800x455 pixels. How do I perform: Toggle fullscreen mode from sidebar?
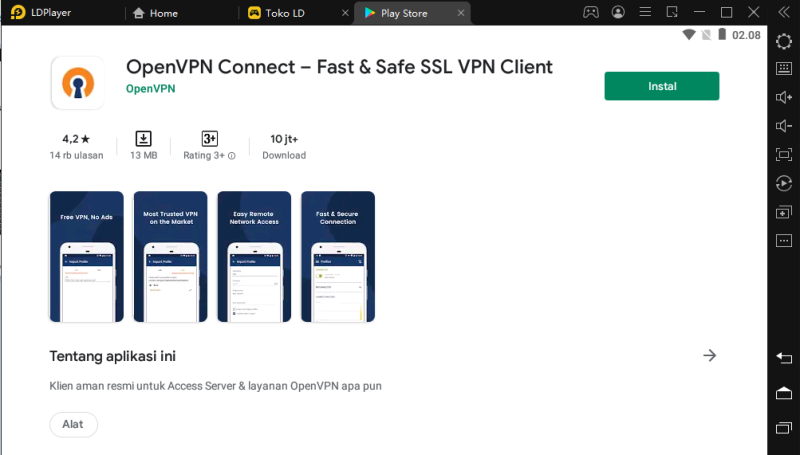[784, 155]
